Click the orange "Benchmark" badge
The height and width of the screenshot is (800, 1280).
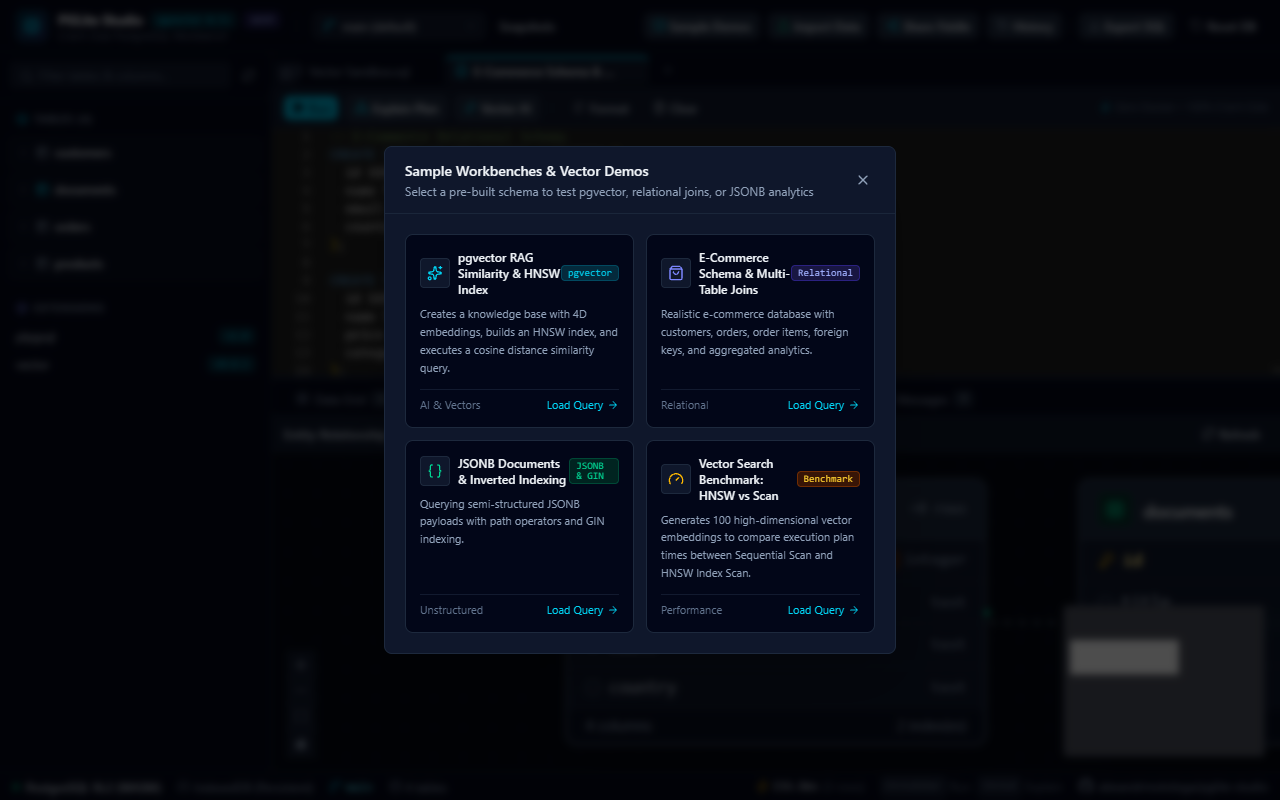pyautogui.click(x=828, y=479)
